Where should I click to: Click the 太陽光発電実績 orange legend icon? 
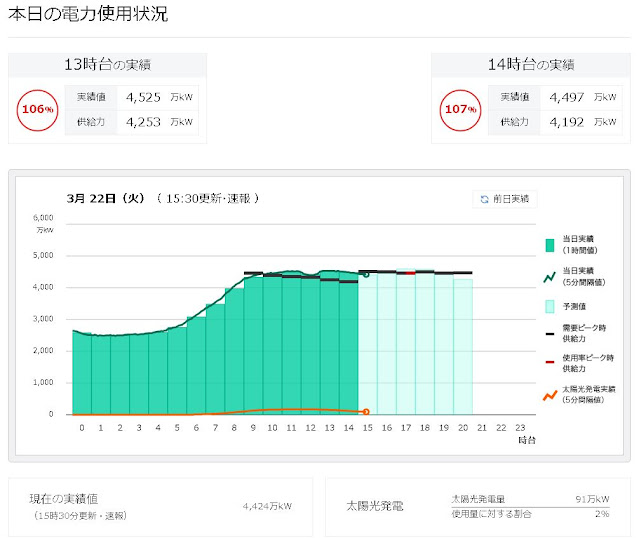coord(550,395)
